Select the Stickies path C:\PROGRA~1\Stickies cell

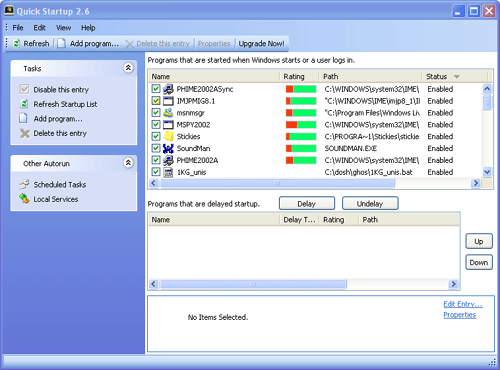372,136
